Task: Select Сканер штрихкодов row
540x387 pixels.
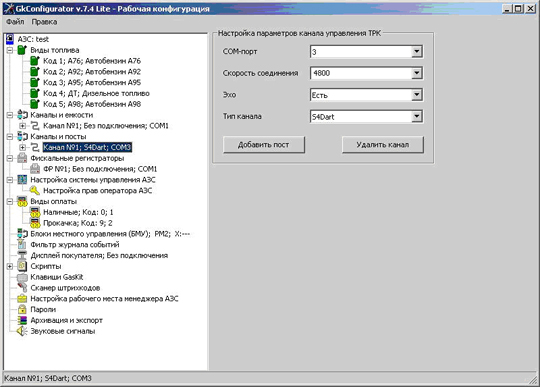Action: click(65, 288)
